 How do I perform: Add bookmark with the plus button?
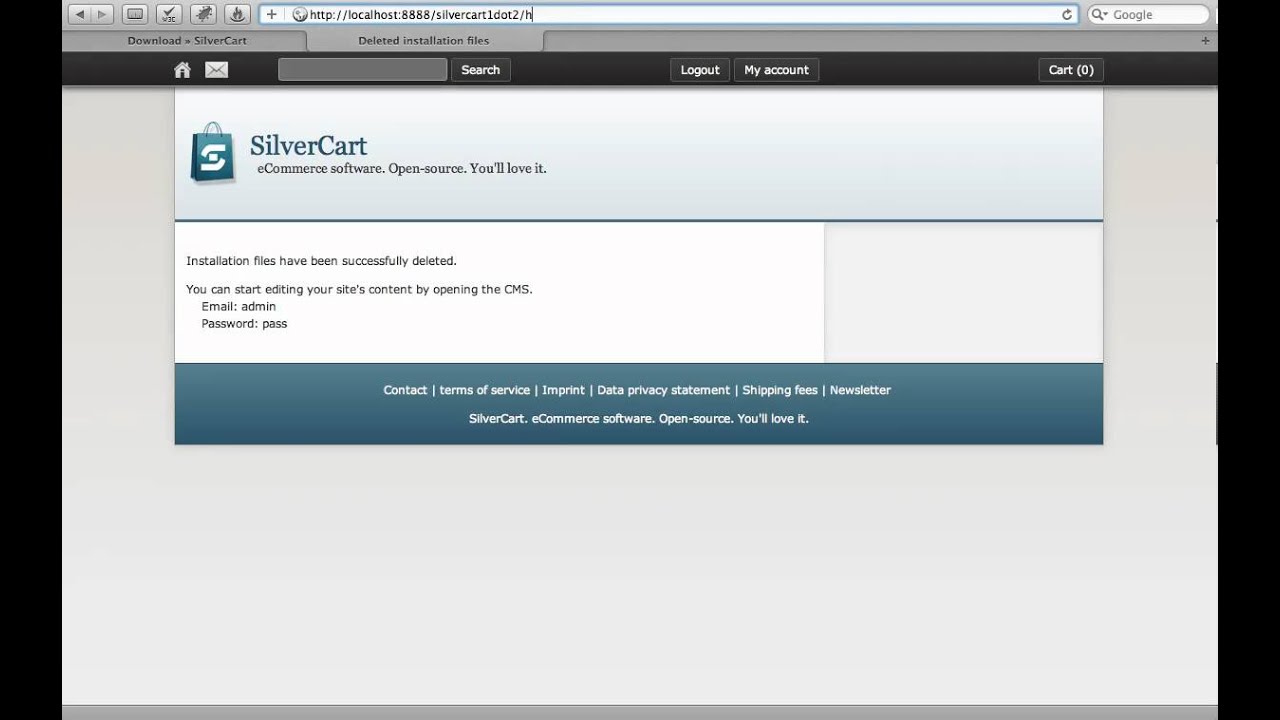(x=271, y=14)
